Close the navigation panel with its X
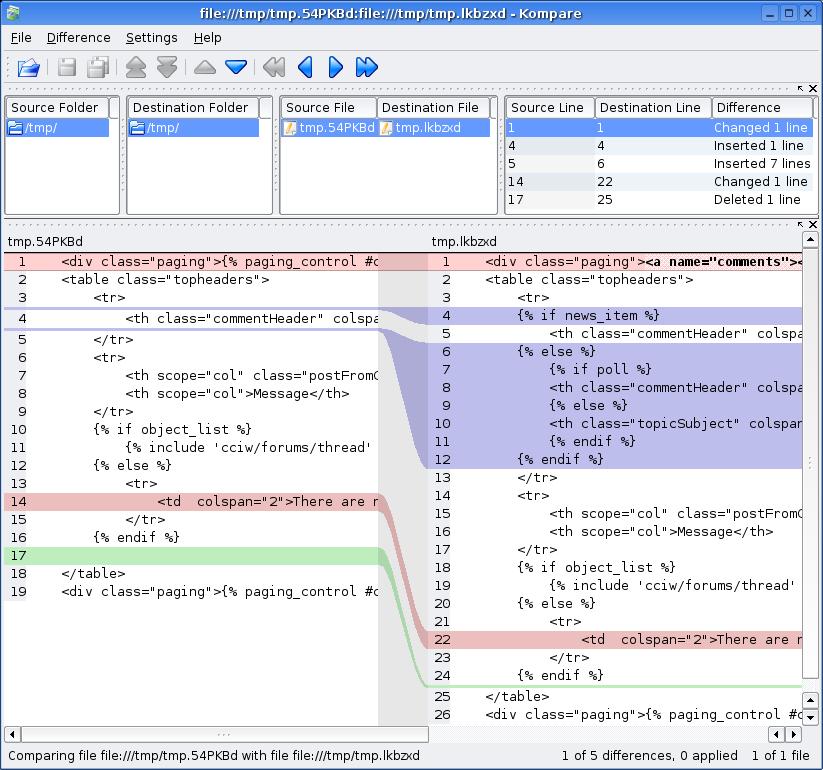Screen dimensions: 823x770 pyautogui.click(x=813, y=88)
